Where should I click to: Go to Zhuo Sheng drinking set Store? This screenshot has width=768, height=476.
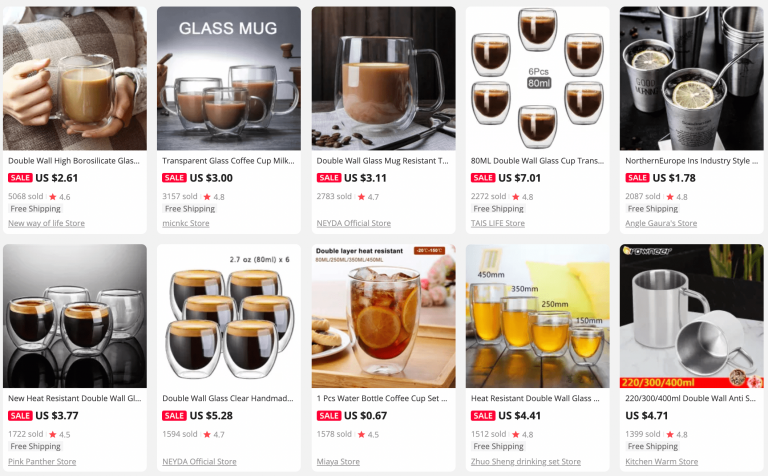[x=526, y=461]
